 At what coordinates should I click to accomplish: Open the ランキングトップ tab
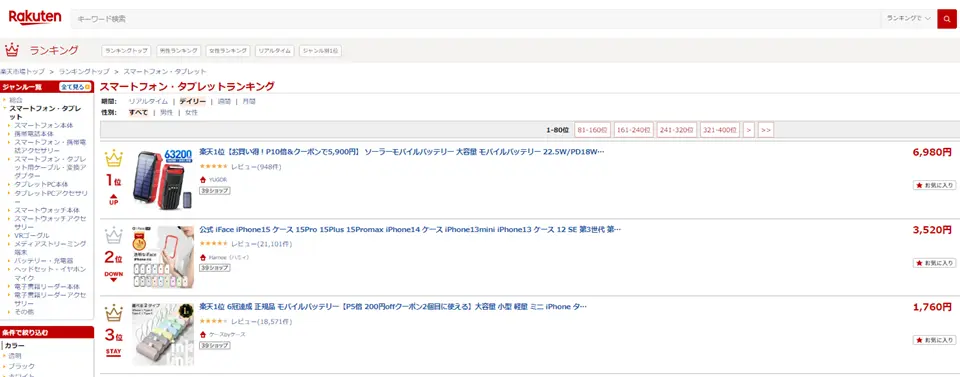tap(126, 51)
